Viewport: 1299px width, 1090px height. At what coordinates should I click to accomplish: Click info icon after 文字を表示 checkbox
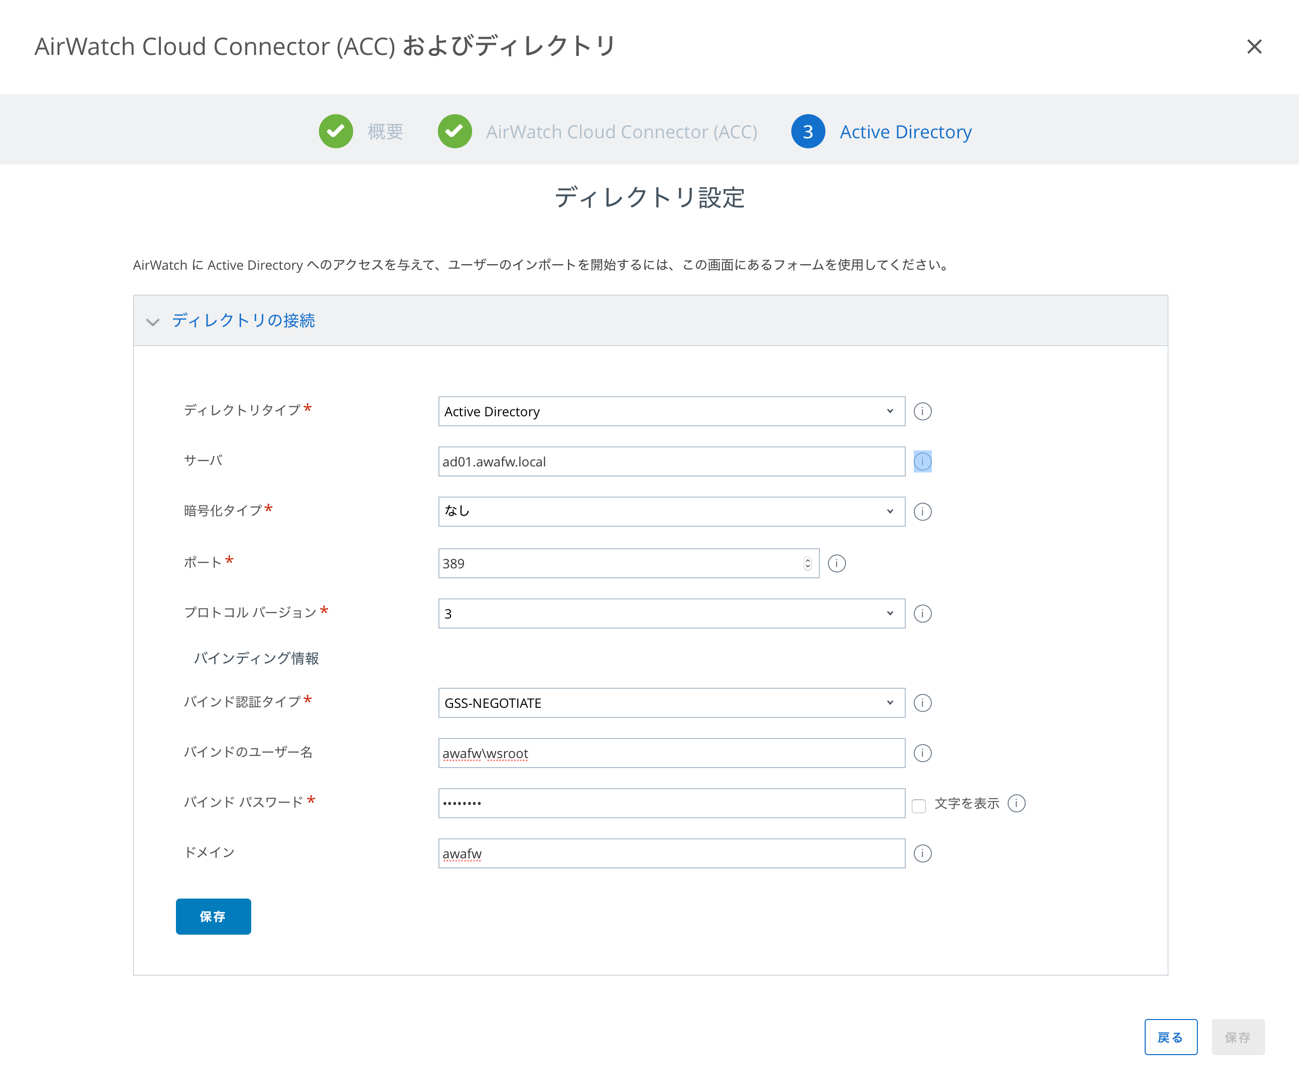coord(1017,803)
